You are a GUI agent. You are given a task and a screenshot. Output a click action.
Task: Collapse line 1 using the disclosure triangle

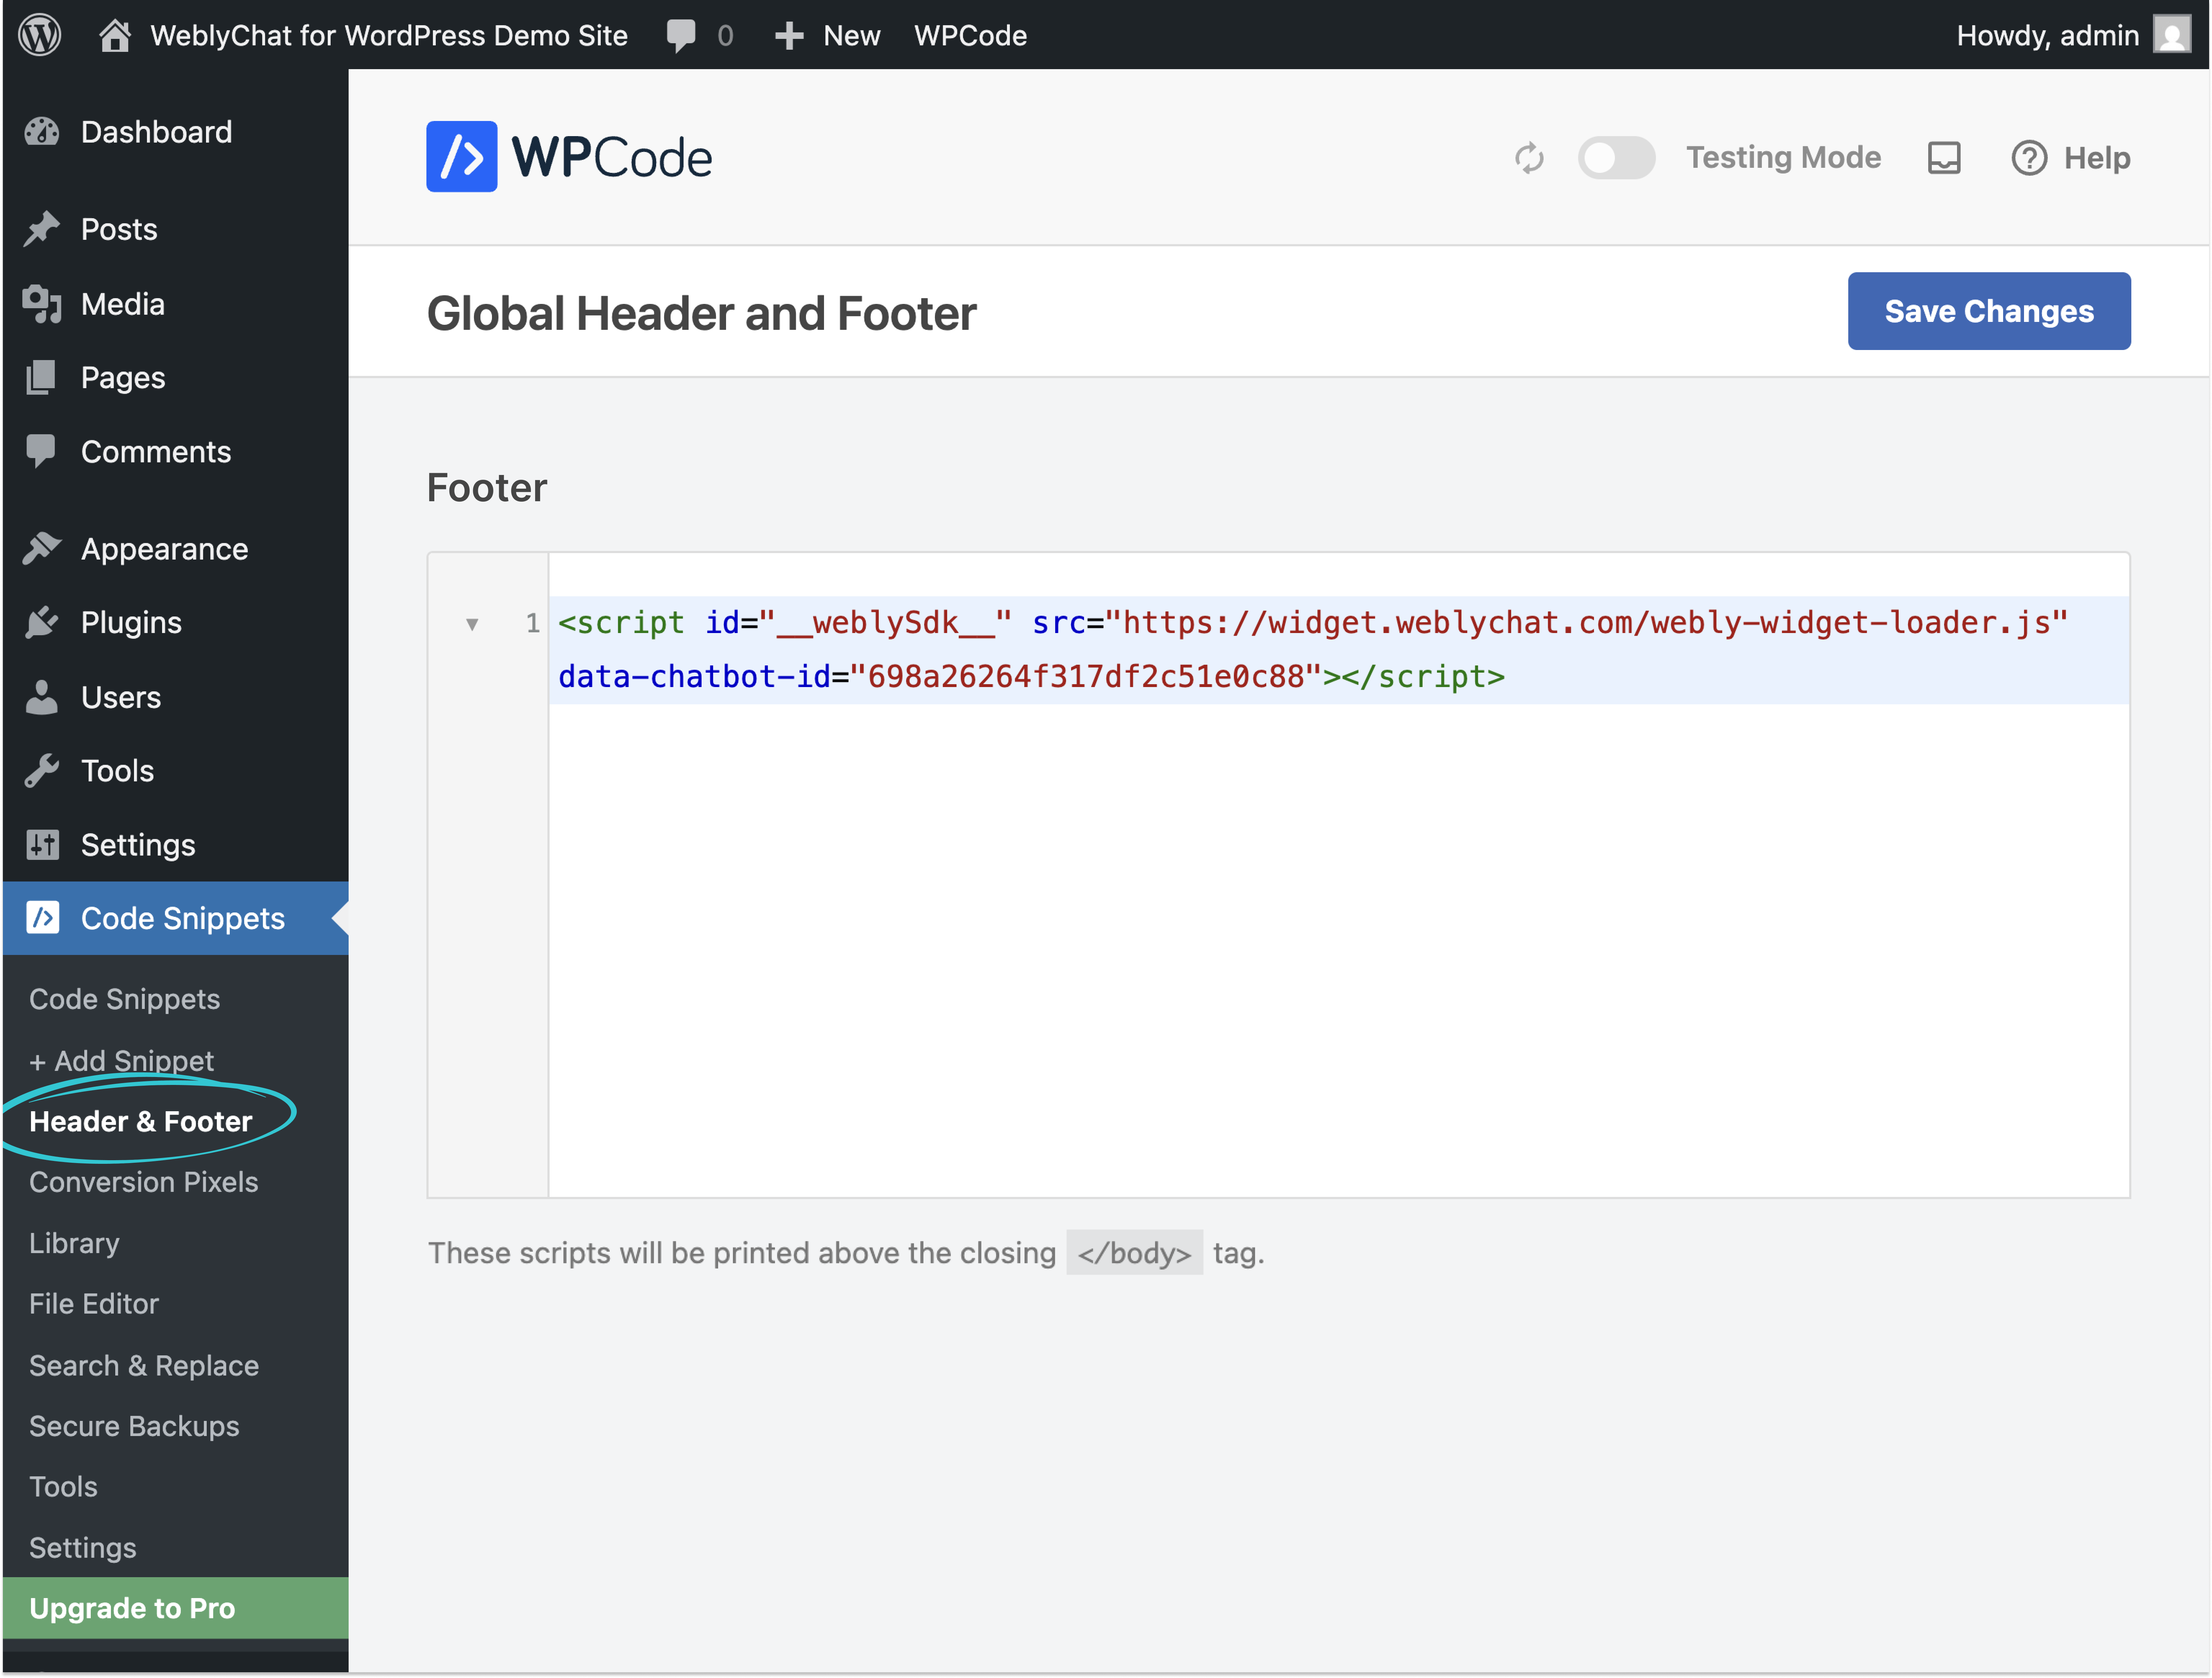point(472,623)
